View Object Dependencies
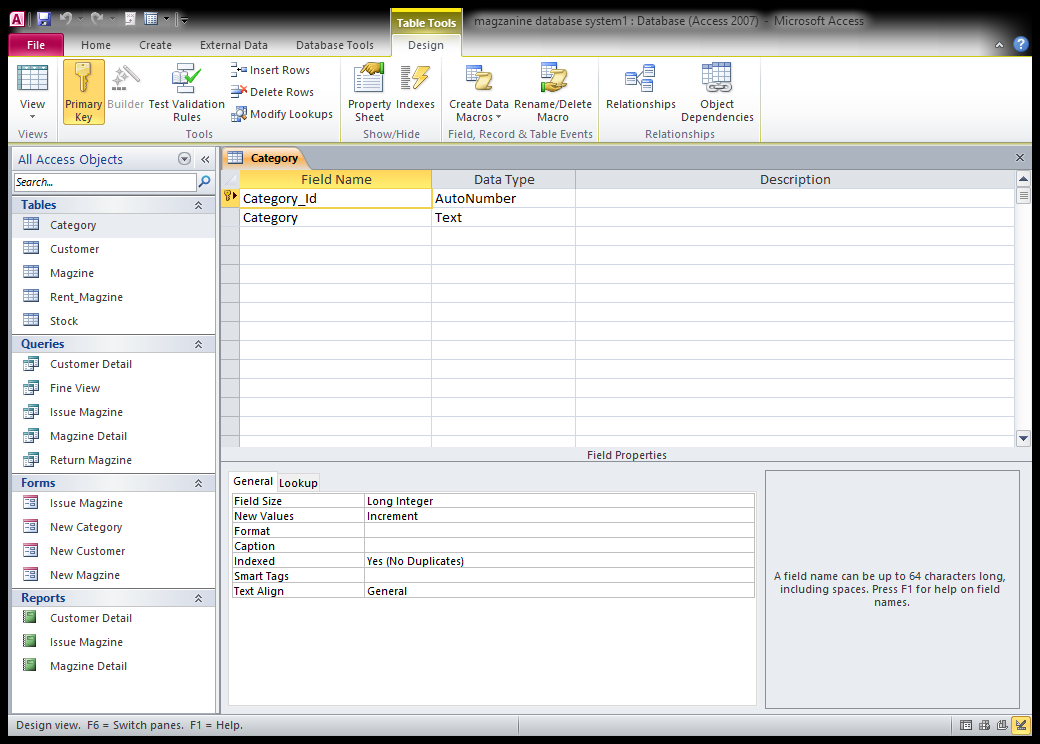This screenshot has width=1040, height=744. tap(717, 92)
